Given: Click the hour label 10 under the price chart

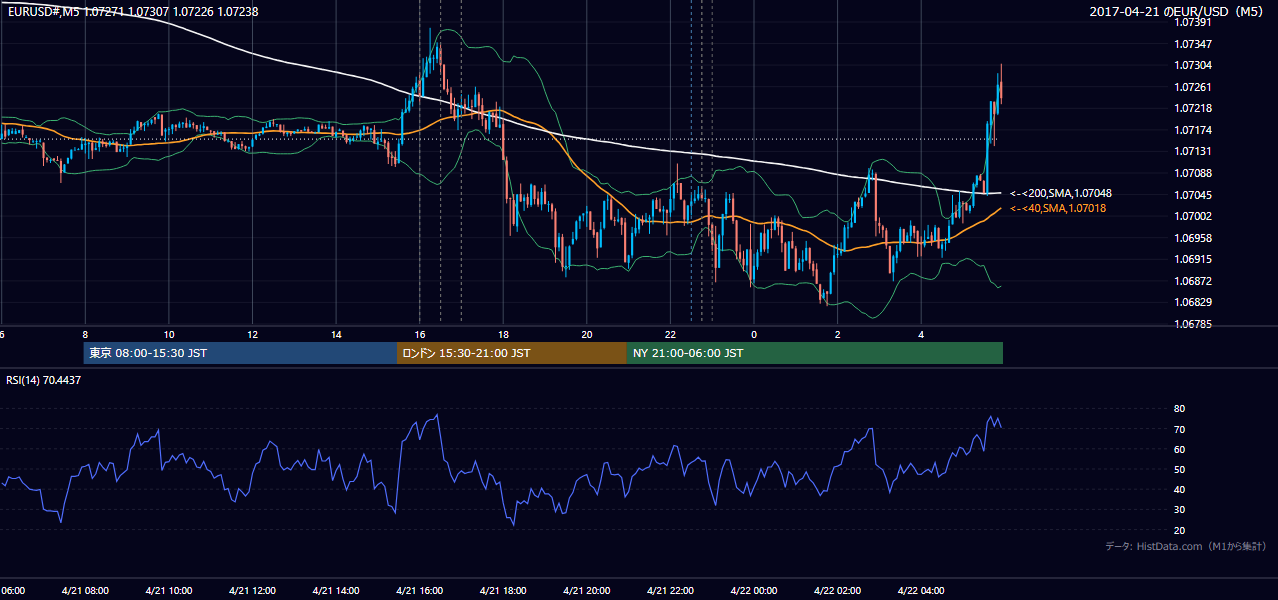Looking at the screenshot, I should coord(169,334).
